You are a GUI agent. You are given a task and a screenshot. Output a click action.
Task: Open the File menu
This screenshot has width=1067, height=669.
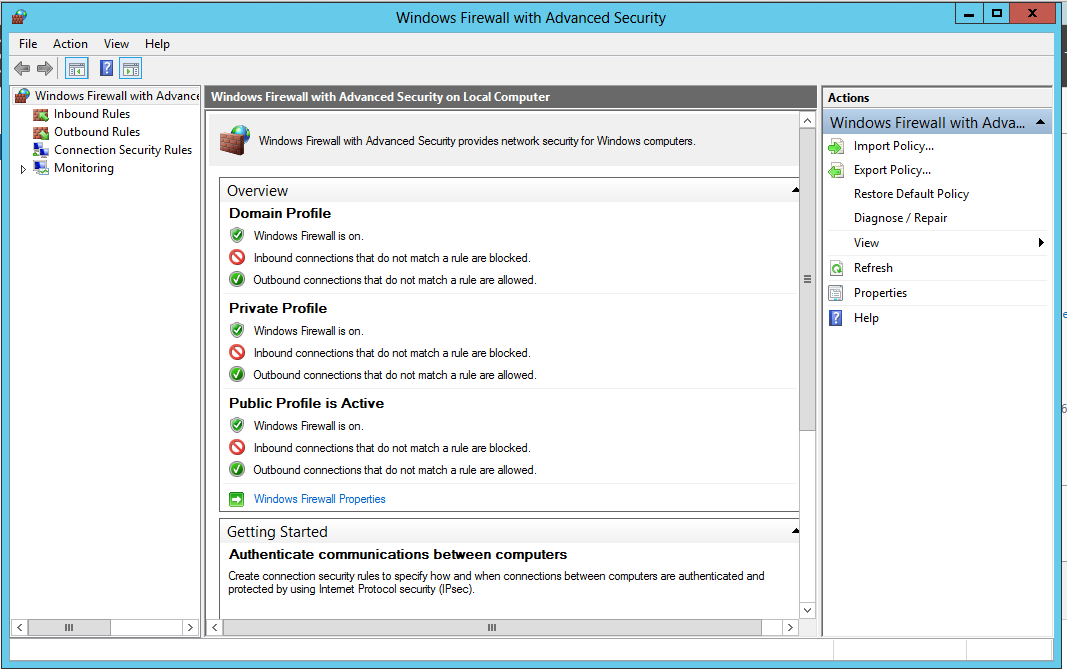[x=28, y=44]
